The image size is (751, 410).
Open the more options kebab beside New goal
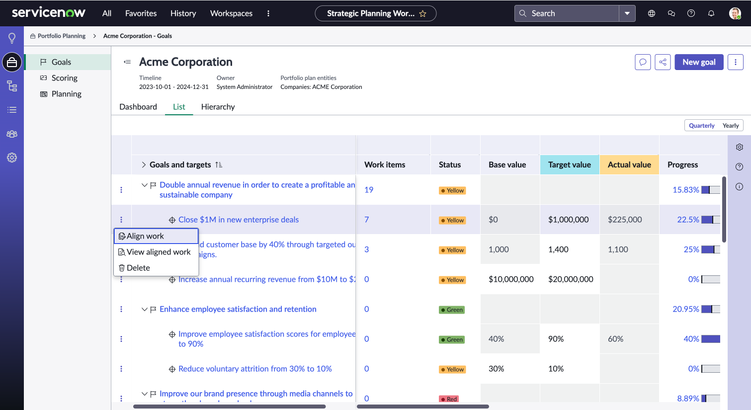point(735,62)
